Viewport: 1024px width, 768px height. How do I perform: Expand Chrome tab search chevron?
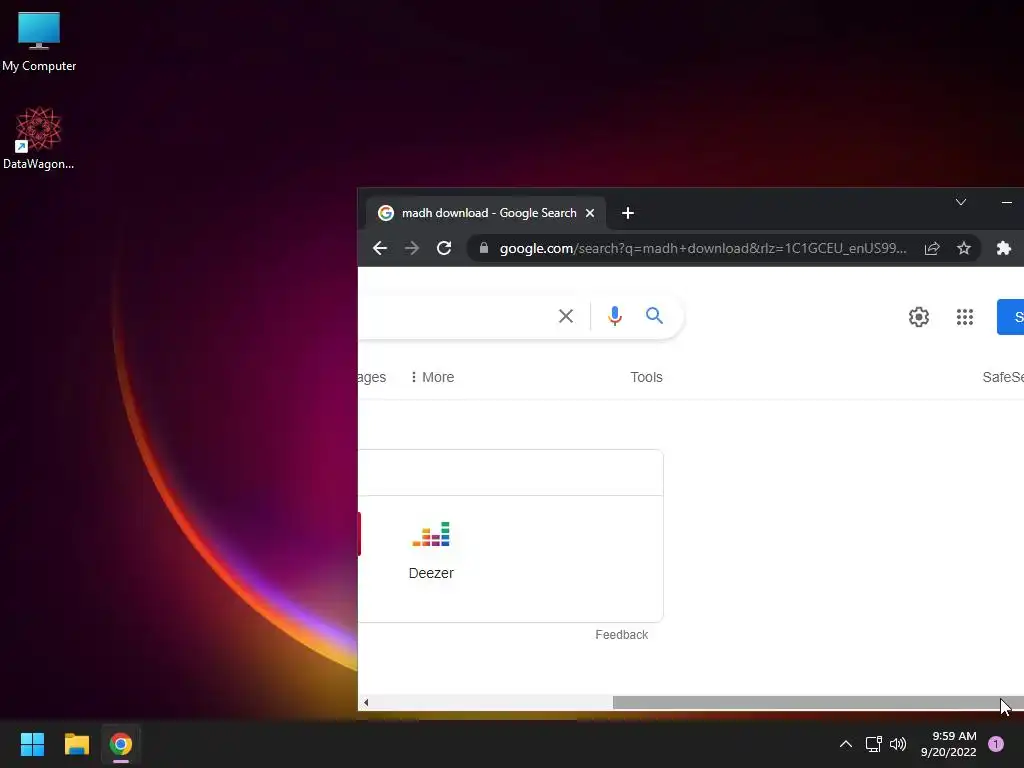point(961,202)
